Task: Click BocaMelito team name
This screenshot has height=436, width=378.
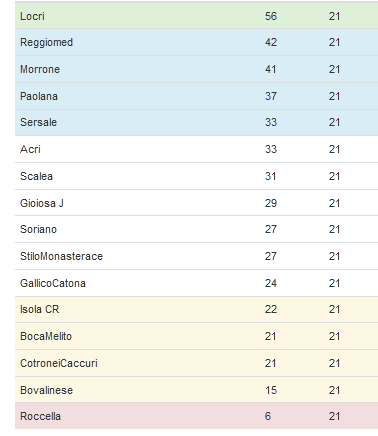Action: (46, 336)
